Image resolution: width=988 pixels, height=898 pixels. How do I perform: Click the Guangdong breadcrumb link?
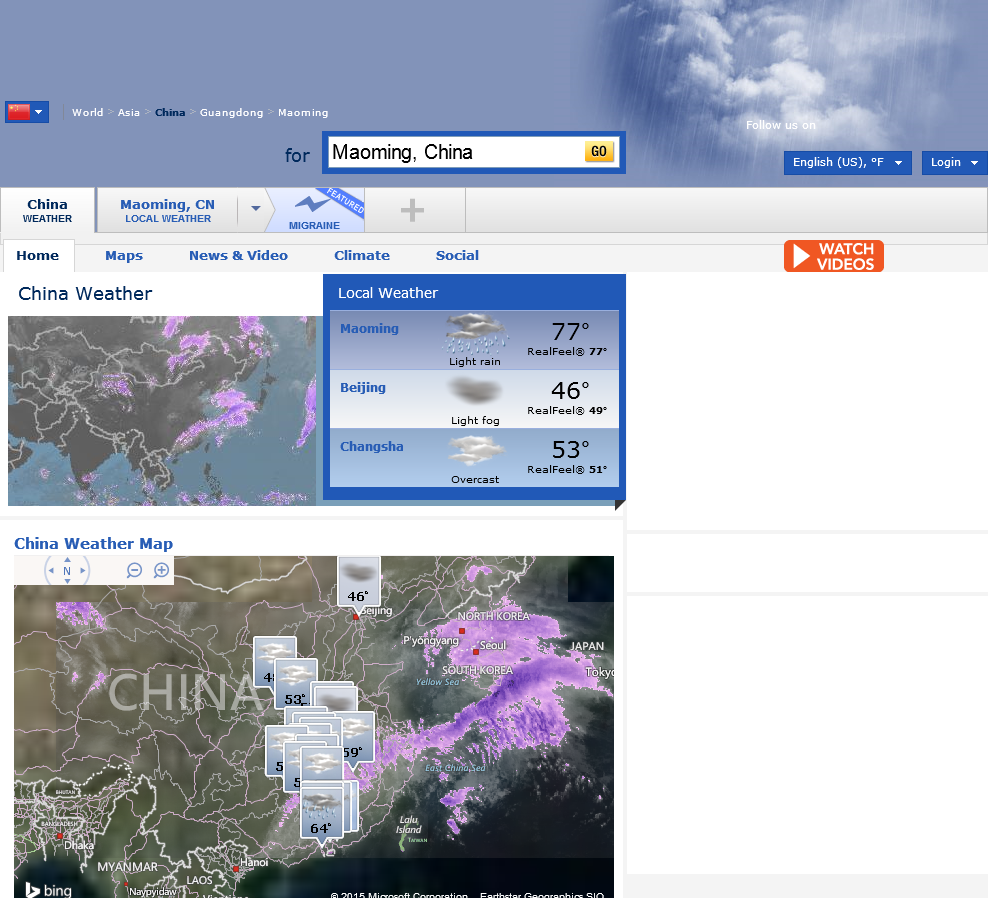pyautogui.click(x=231, y=112)
